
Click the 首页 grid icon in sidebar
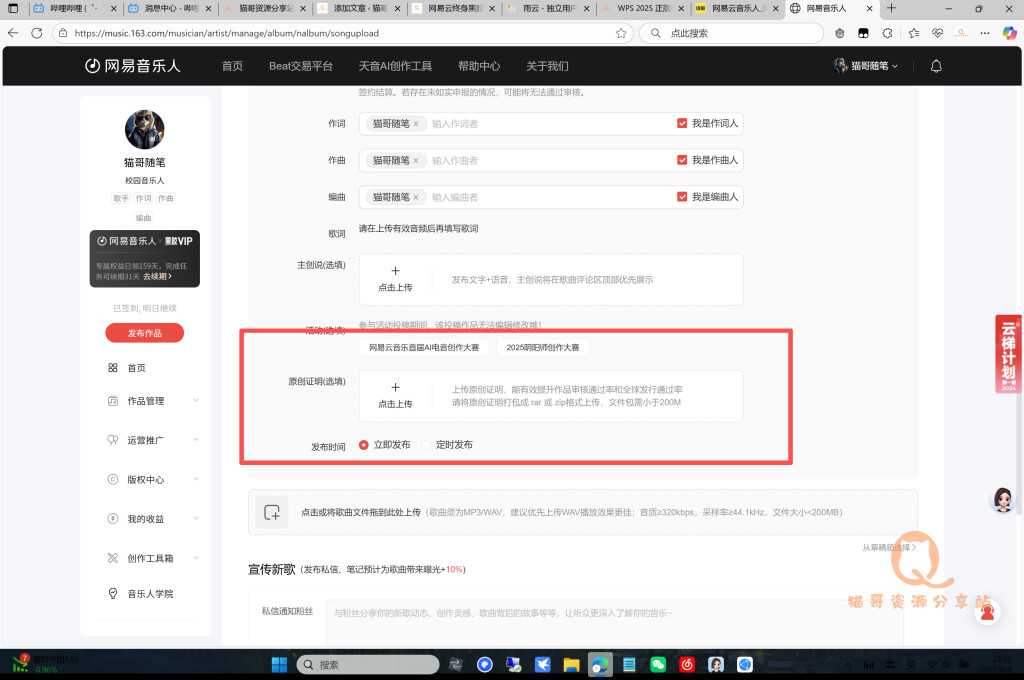pos(112,368)
